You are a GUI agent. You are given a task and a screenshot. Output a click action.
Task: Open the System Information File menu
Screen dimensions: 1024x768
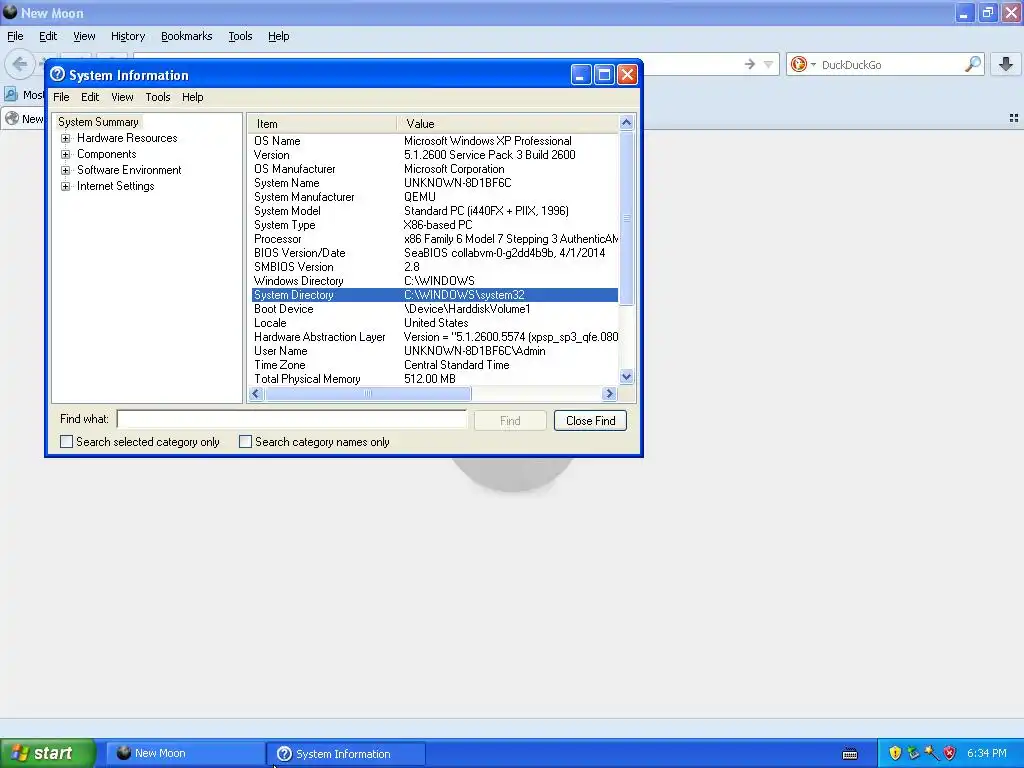(x=61, y=97)
